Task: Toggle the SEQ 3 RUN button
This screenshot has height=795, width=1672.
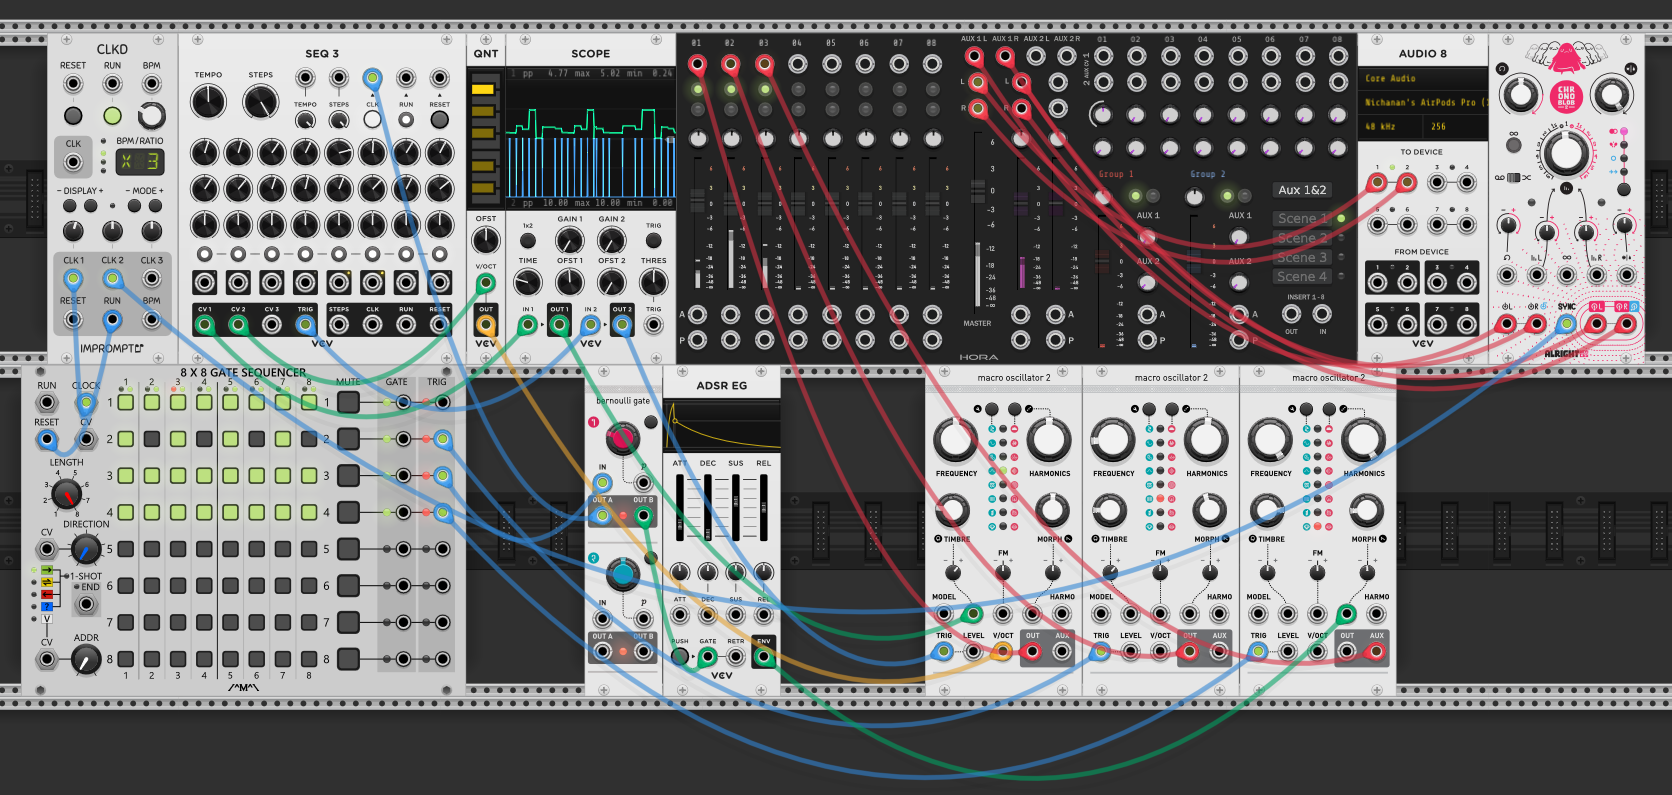Action: coord(406,120)
